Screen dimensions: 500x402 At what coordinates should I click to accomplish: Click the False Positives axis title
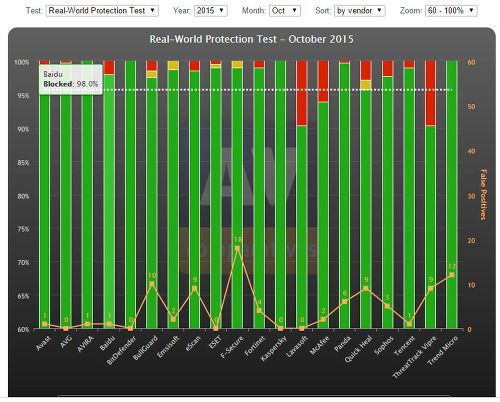tap(483, 195)
